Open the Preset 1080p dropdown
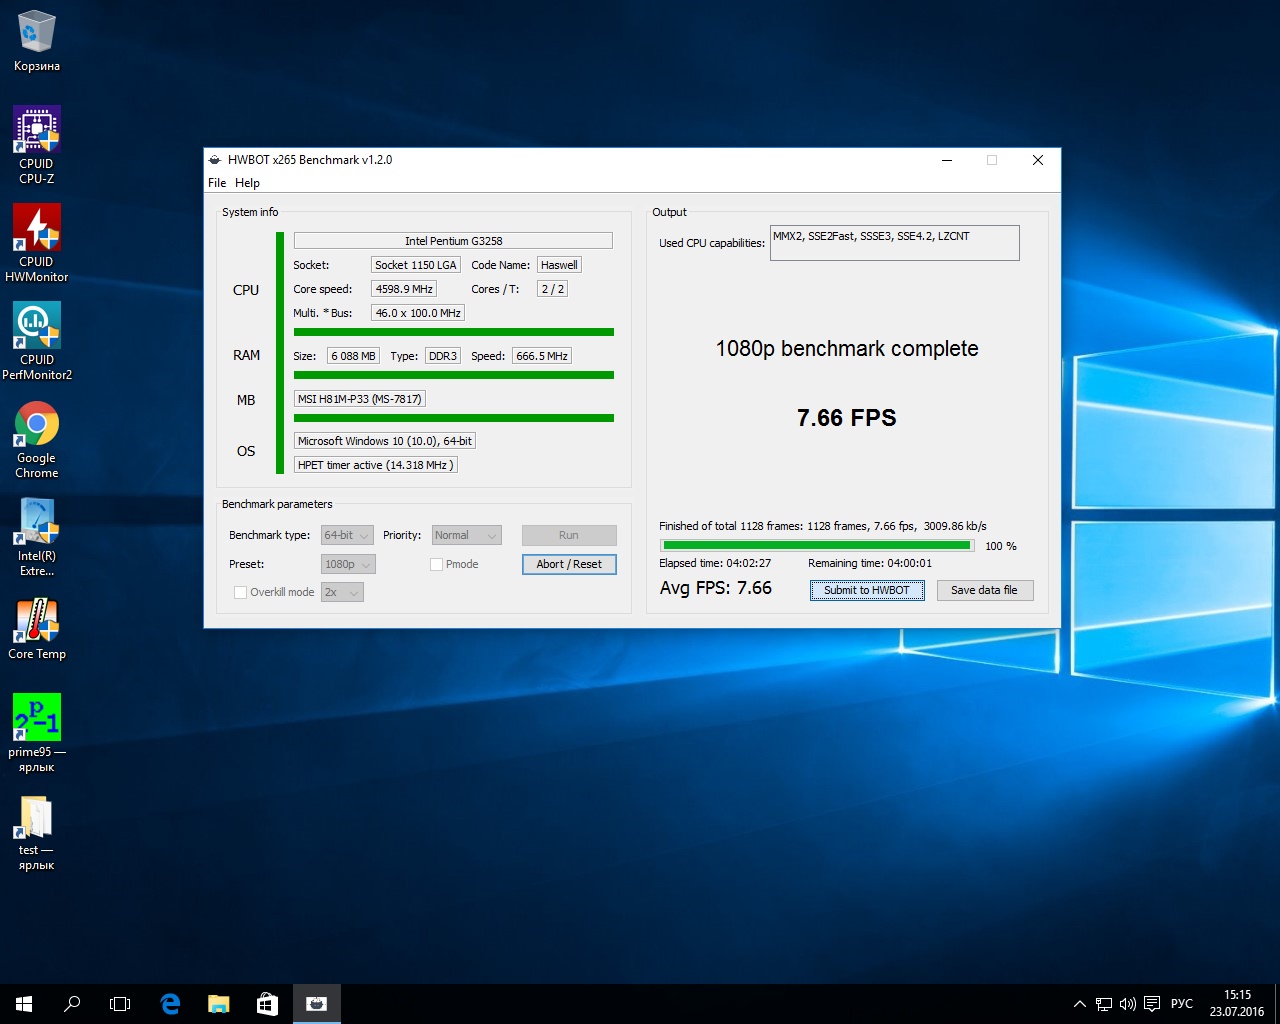Screen dimensions: 1280x1024 point(348,564)
